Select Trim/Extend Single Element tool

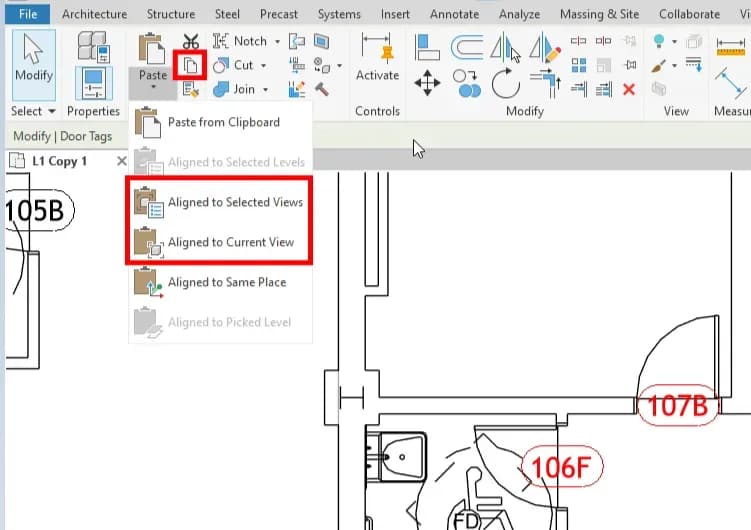click(x=579, y=89)
